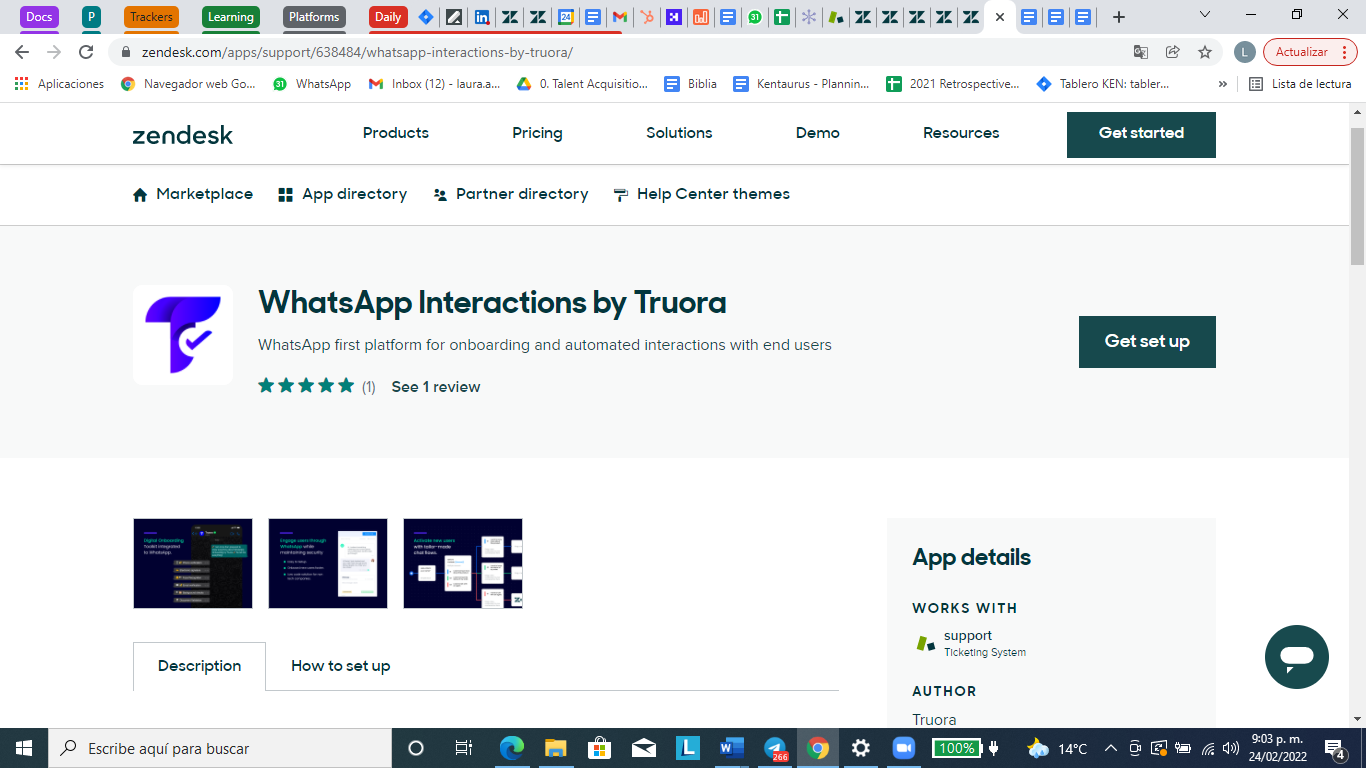Open the See 1 review link
The height and width of the screenshot is (768, 1366).
click(436, 387)
